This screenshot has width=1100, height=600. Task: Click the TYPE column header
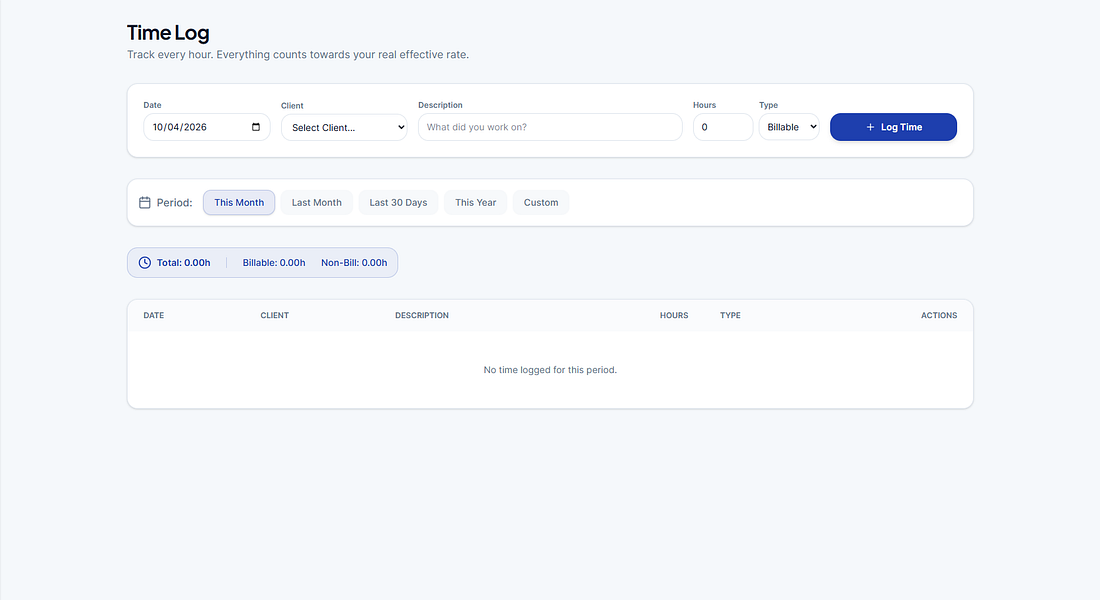[x=730, y=315]
